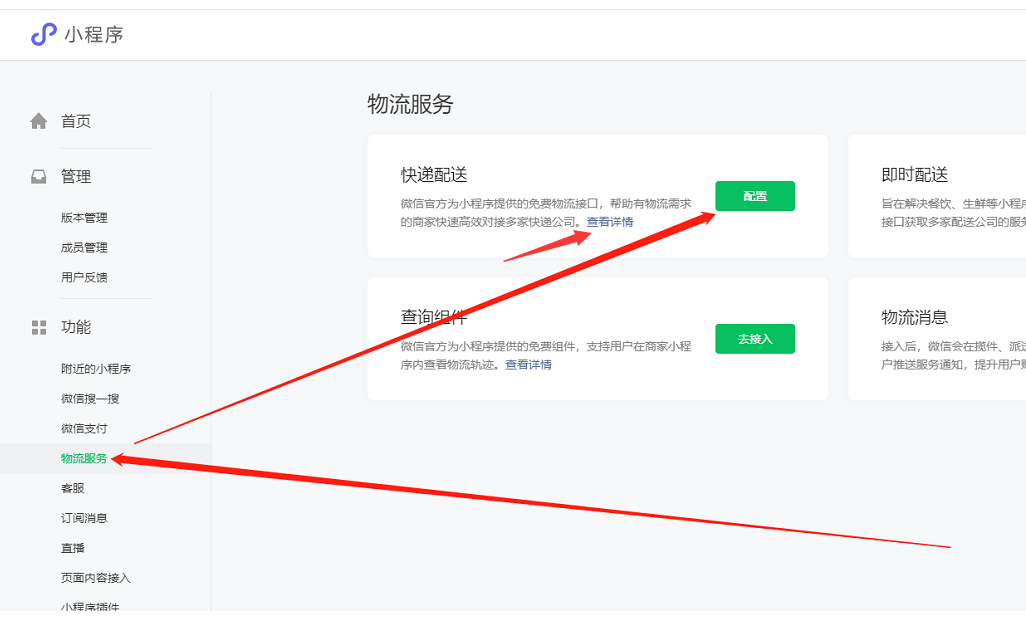Open 查看详情 link under 快递配送
The image size is (1026, 630).
(610, 222)
